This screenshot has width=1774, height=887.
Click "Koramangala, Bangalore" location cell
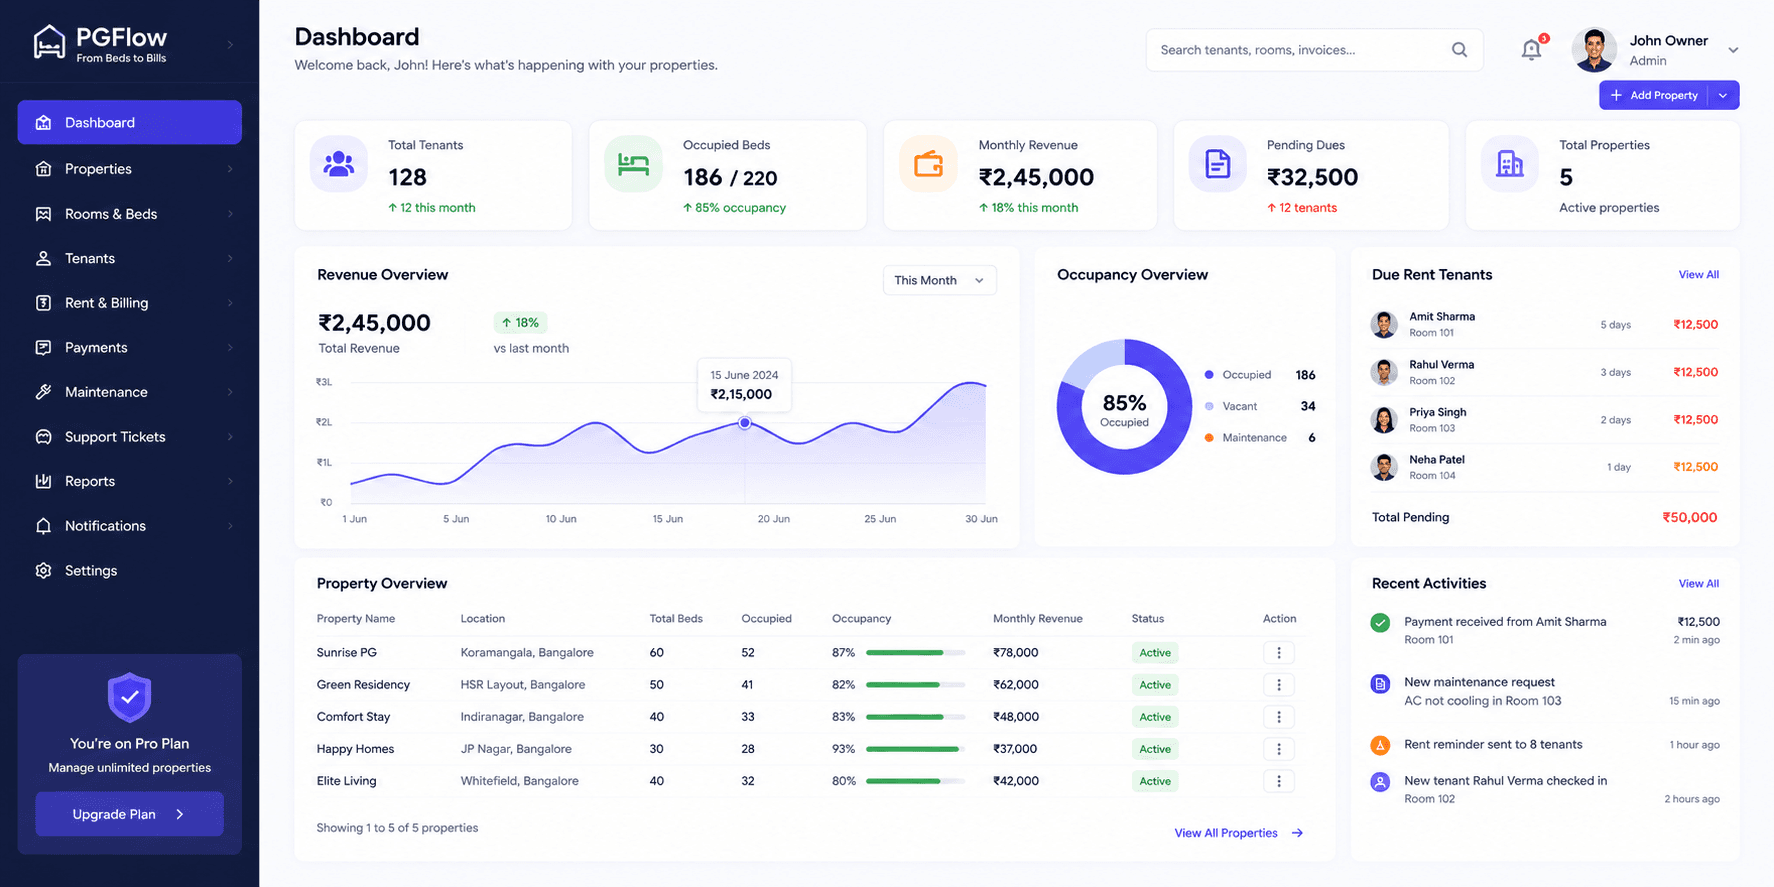[527, 653]
